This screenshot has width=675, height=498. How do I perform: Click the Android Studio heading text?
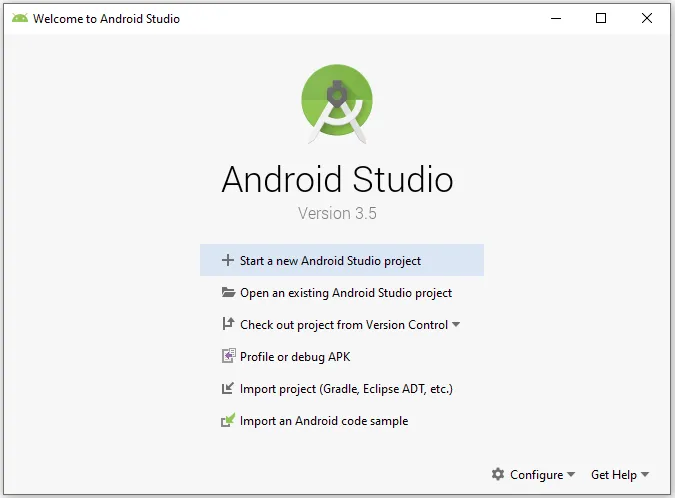[x=338, y=179]
